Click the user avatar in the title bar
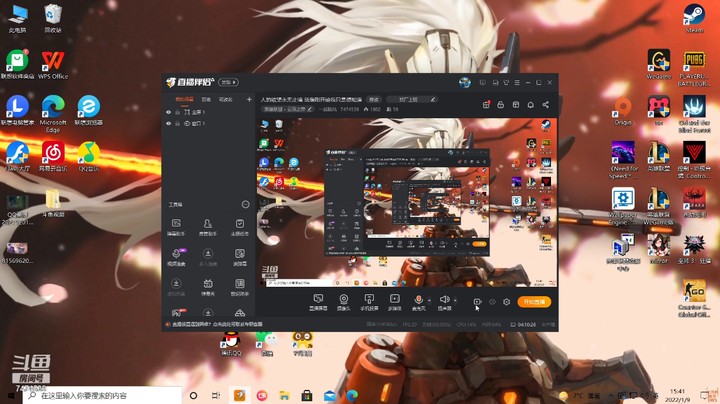Viewport: 720px width, 404px height. 465,83
